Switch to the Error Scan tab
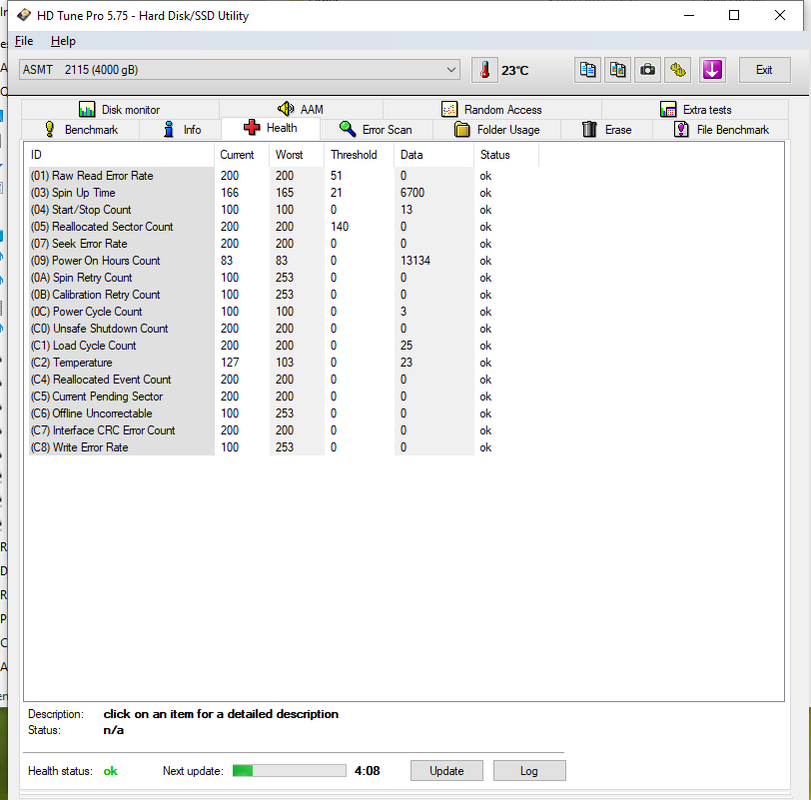811x800 pixels. [x=376, y=129]
